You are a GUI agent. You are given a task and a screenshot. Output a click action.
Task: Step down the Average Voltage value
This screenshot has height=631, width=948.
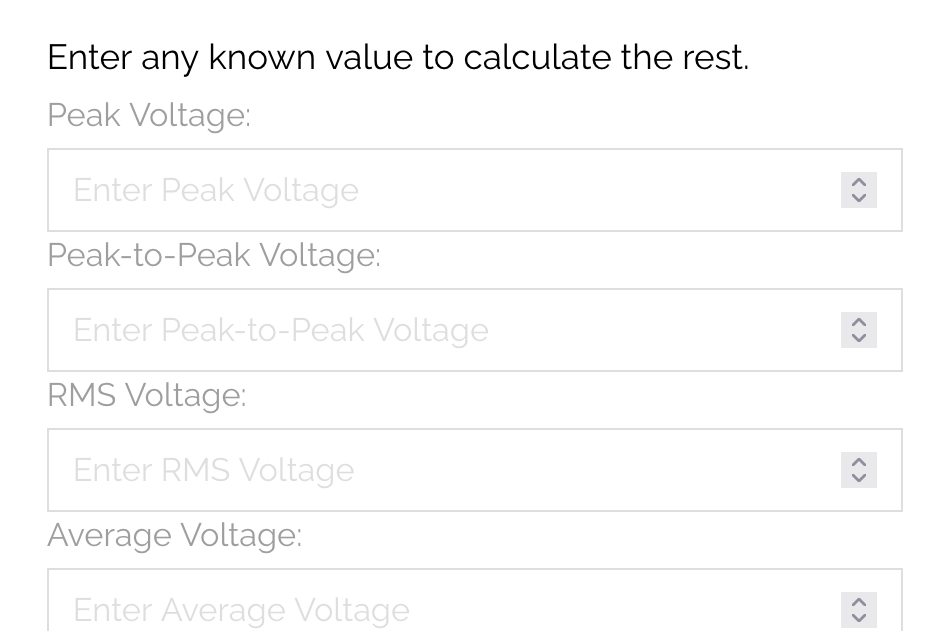pos(859,618)
